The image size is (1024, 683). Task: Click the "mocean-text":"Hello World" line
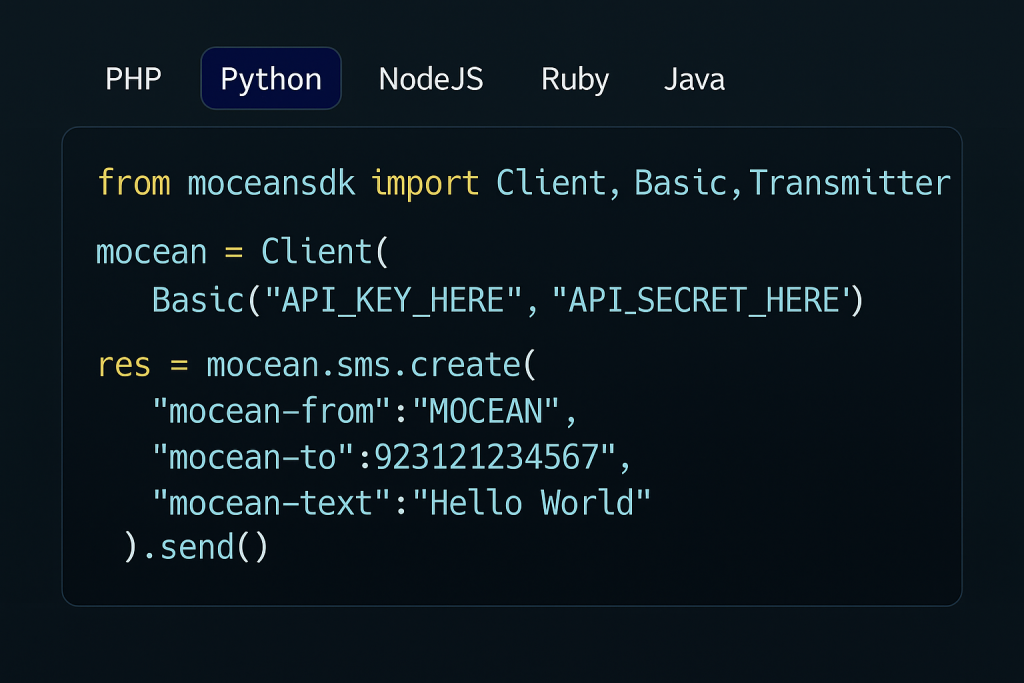[x=401, y=503]
